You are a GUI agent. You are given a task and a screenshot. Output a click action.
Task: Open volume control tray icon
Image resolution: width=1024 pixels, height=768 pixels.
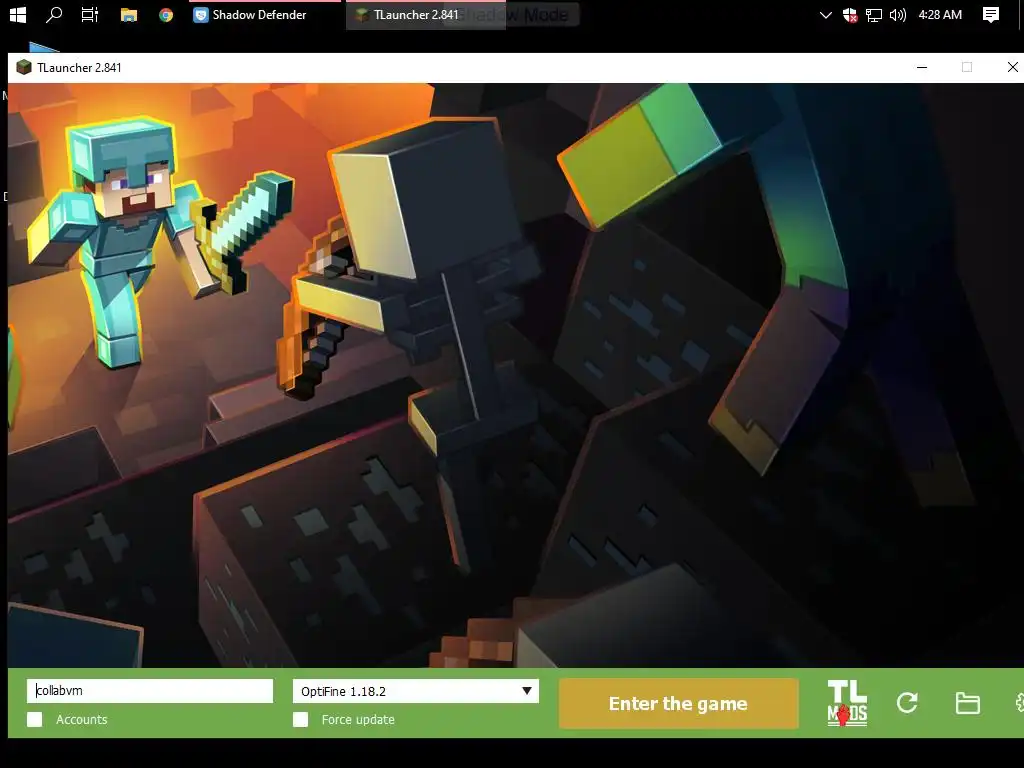(x=898, y=14)
